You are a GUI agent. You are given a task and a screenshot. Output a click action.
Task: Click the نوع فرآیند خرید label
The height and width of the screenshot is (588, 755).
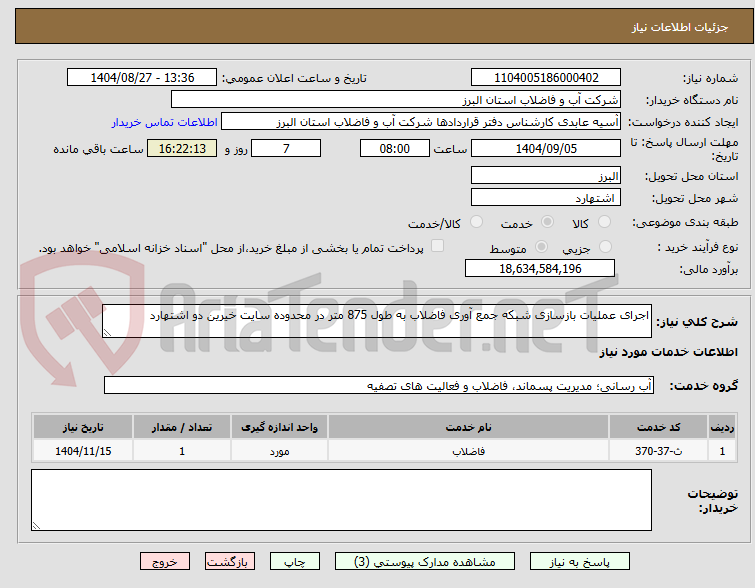(x=698, y=248)
